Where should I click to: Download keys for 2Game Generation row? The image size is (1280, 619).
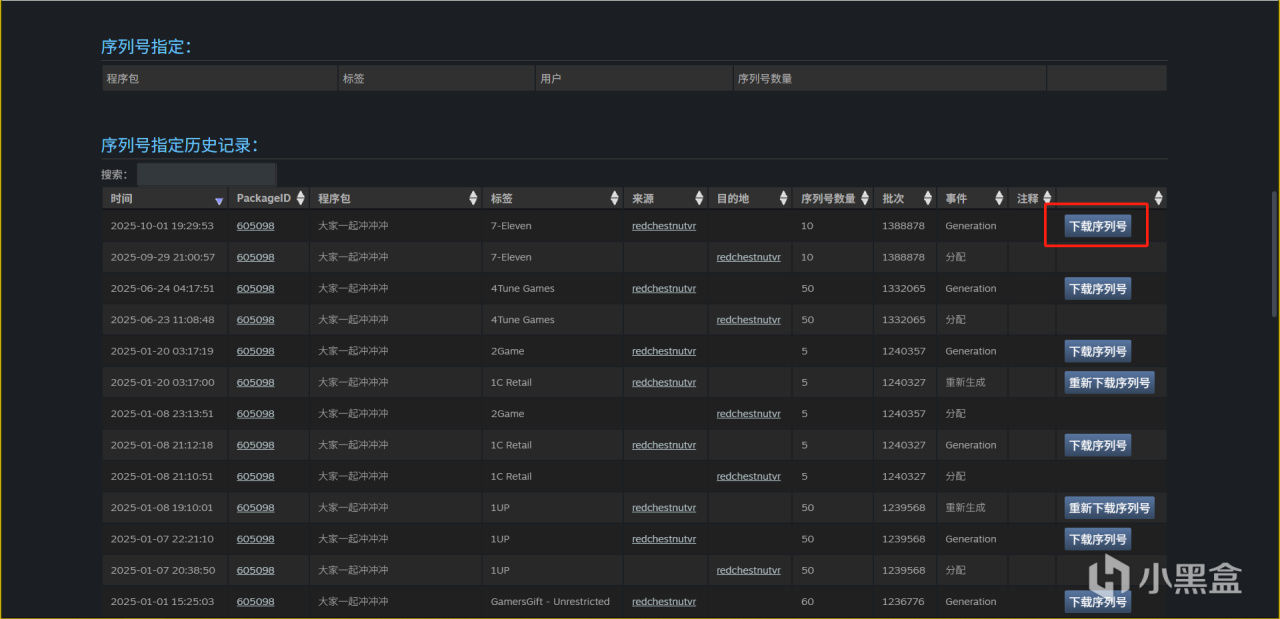(1097, 352)
